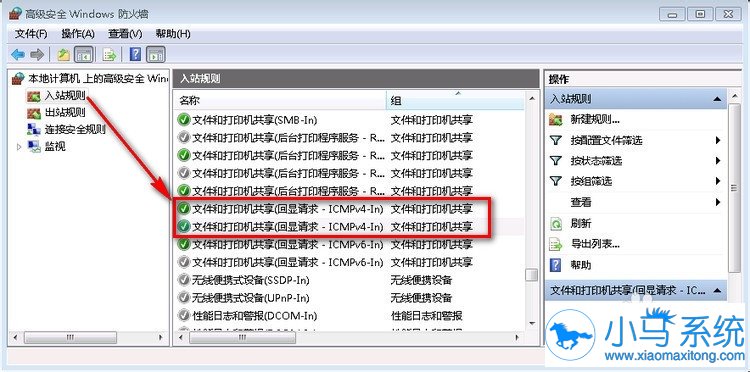Expand the 监视 tree node triangle
Viewport: 750px width, 372px height.
(19, 147)
